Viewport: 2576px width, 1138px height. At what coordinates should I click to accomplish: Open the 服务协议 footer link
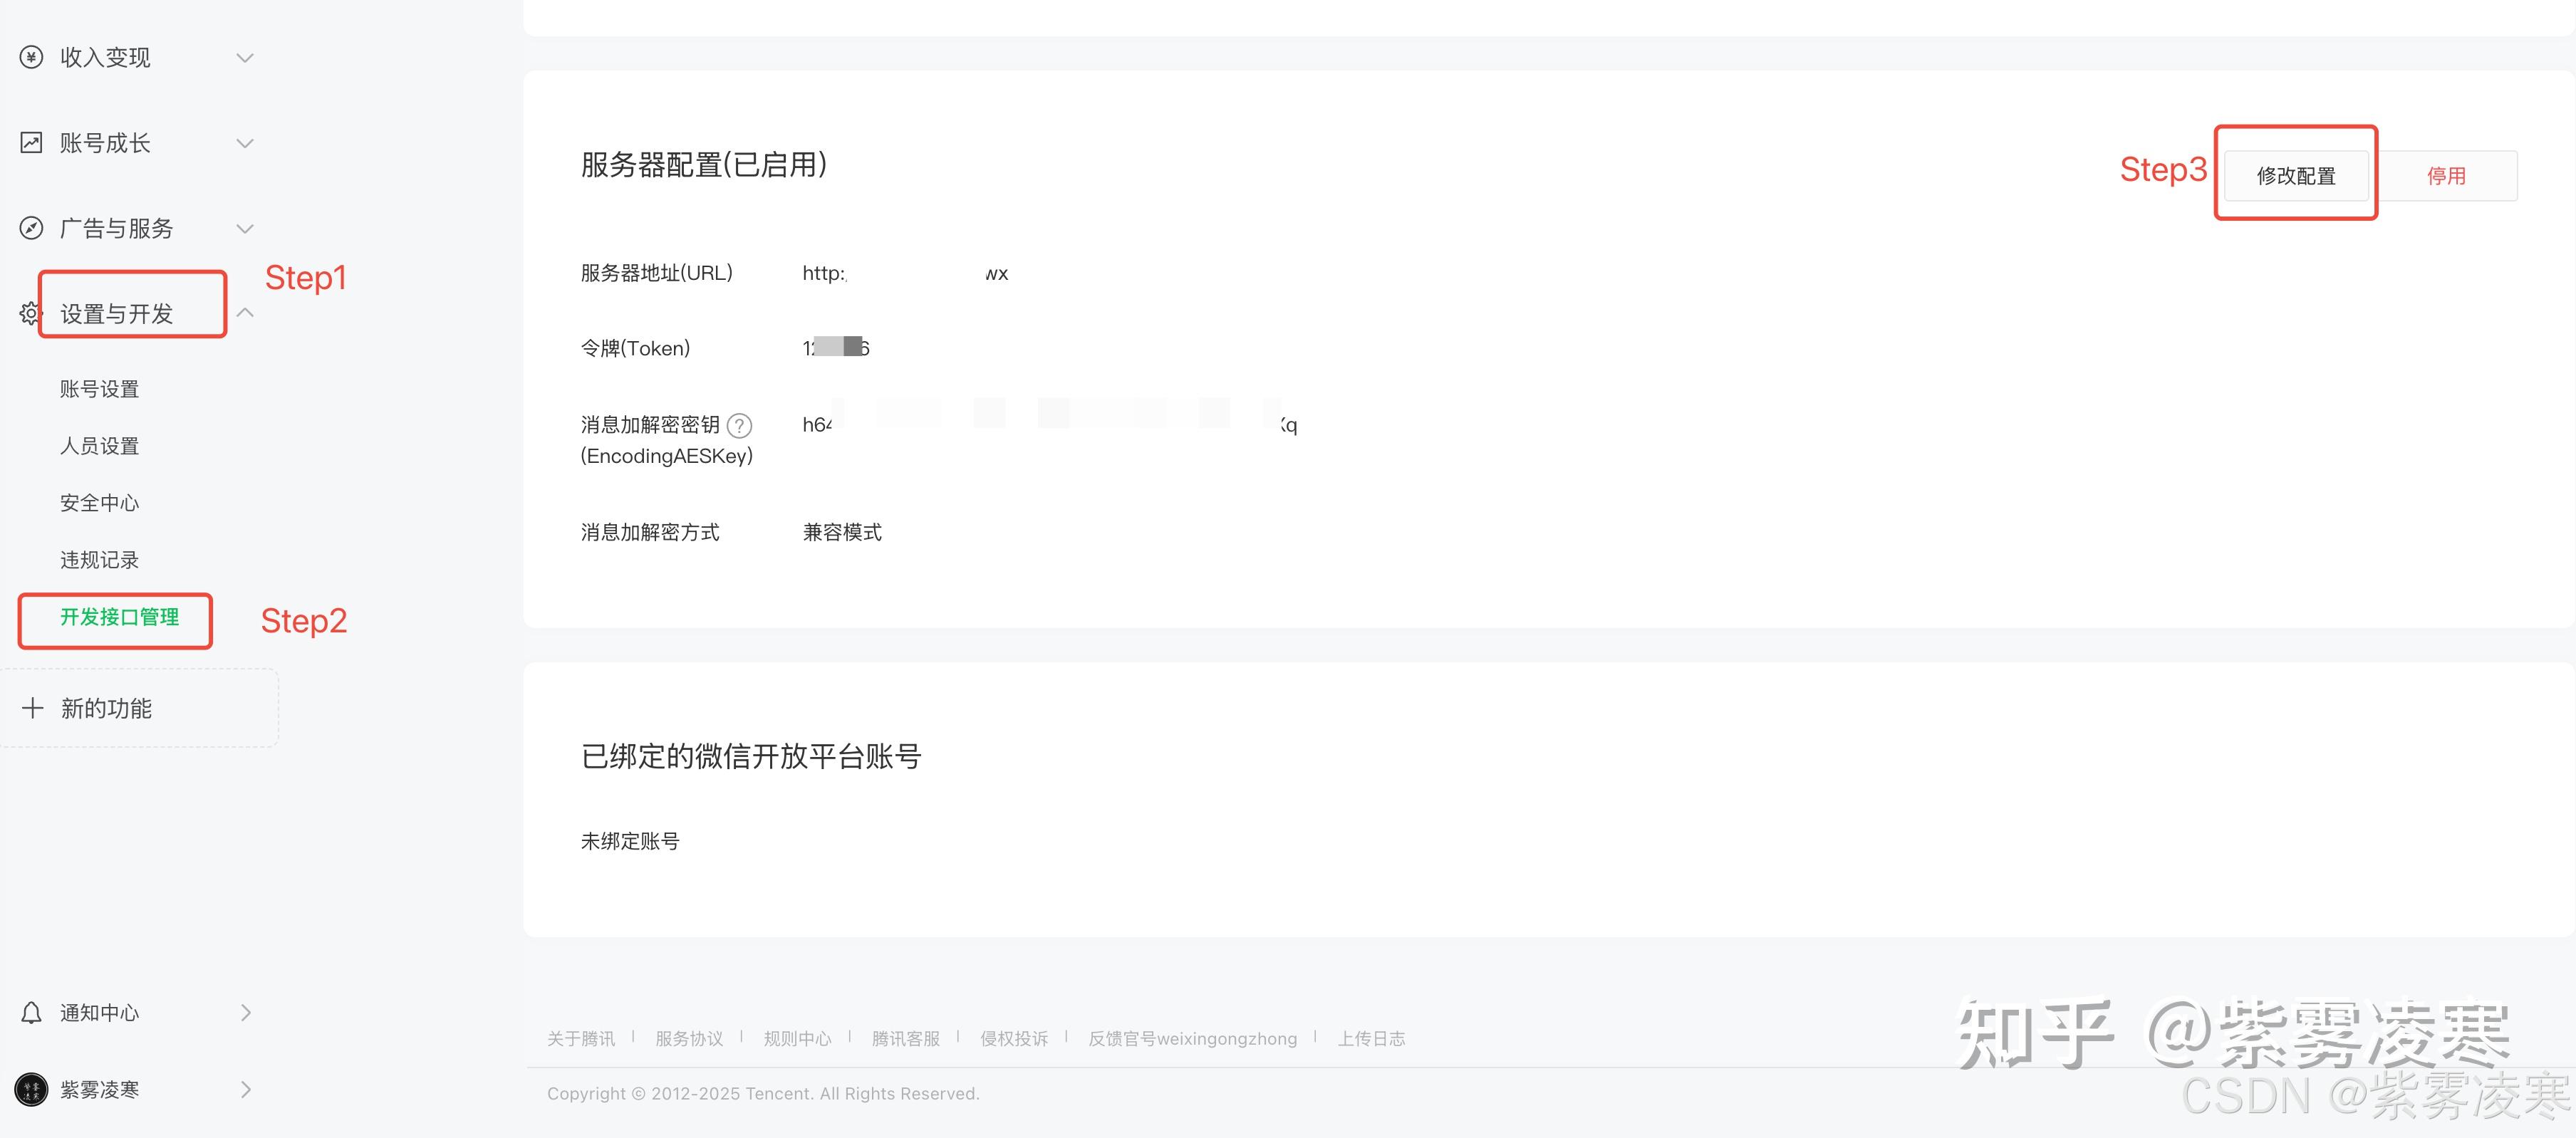[689, 1039]
